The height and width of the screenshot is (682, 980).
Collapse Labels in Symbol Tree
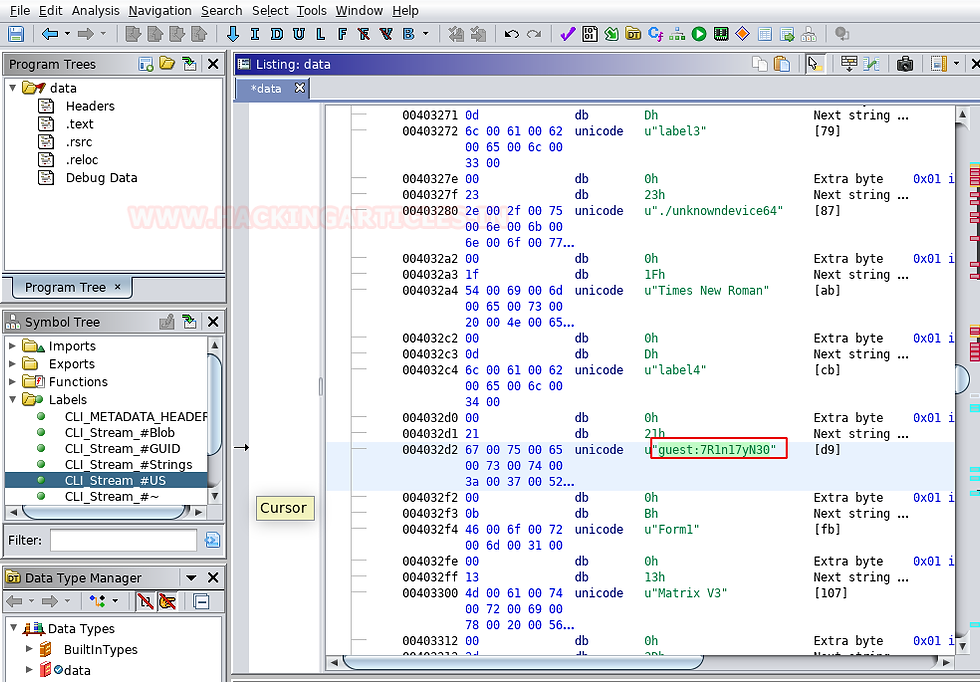[x=12, y=399]
